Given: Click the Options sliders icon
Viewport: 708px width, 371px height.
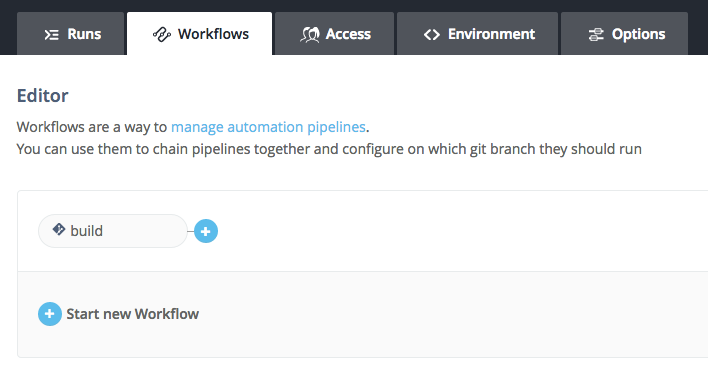Looking at the screenshot, I should tap(596, 34).
